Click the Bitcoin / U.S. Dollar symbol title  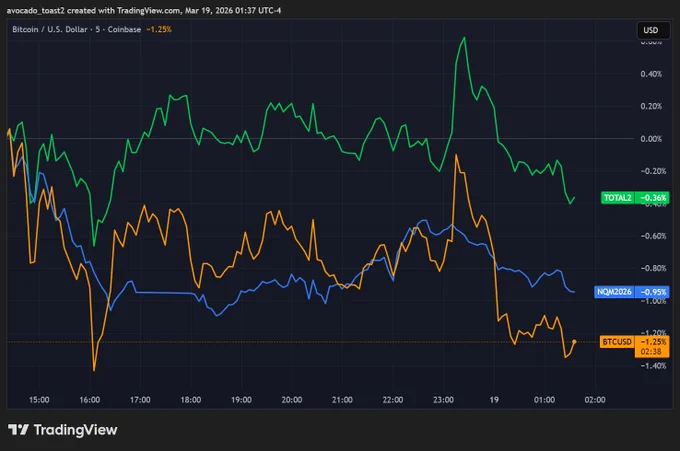[50, 29]
